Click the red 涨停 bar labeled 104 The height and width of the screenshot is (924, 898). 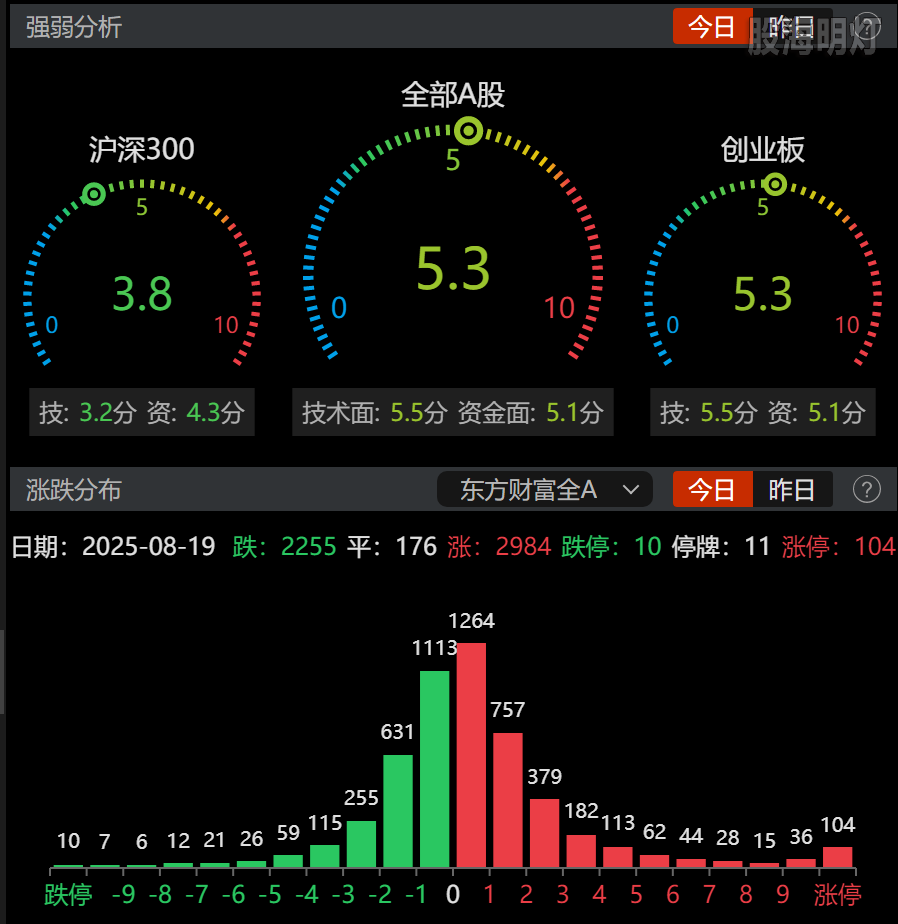coord(837,857)
